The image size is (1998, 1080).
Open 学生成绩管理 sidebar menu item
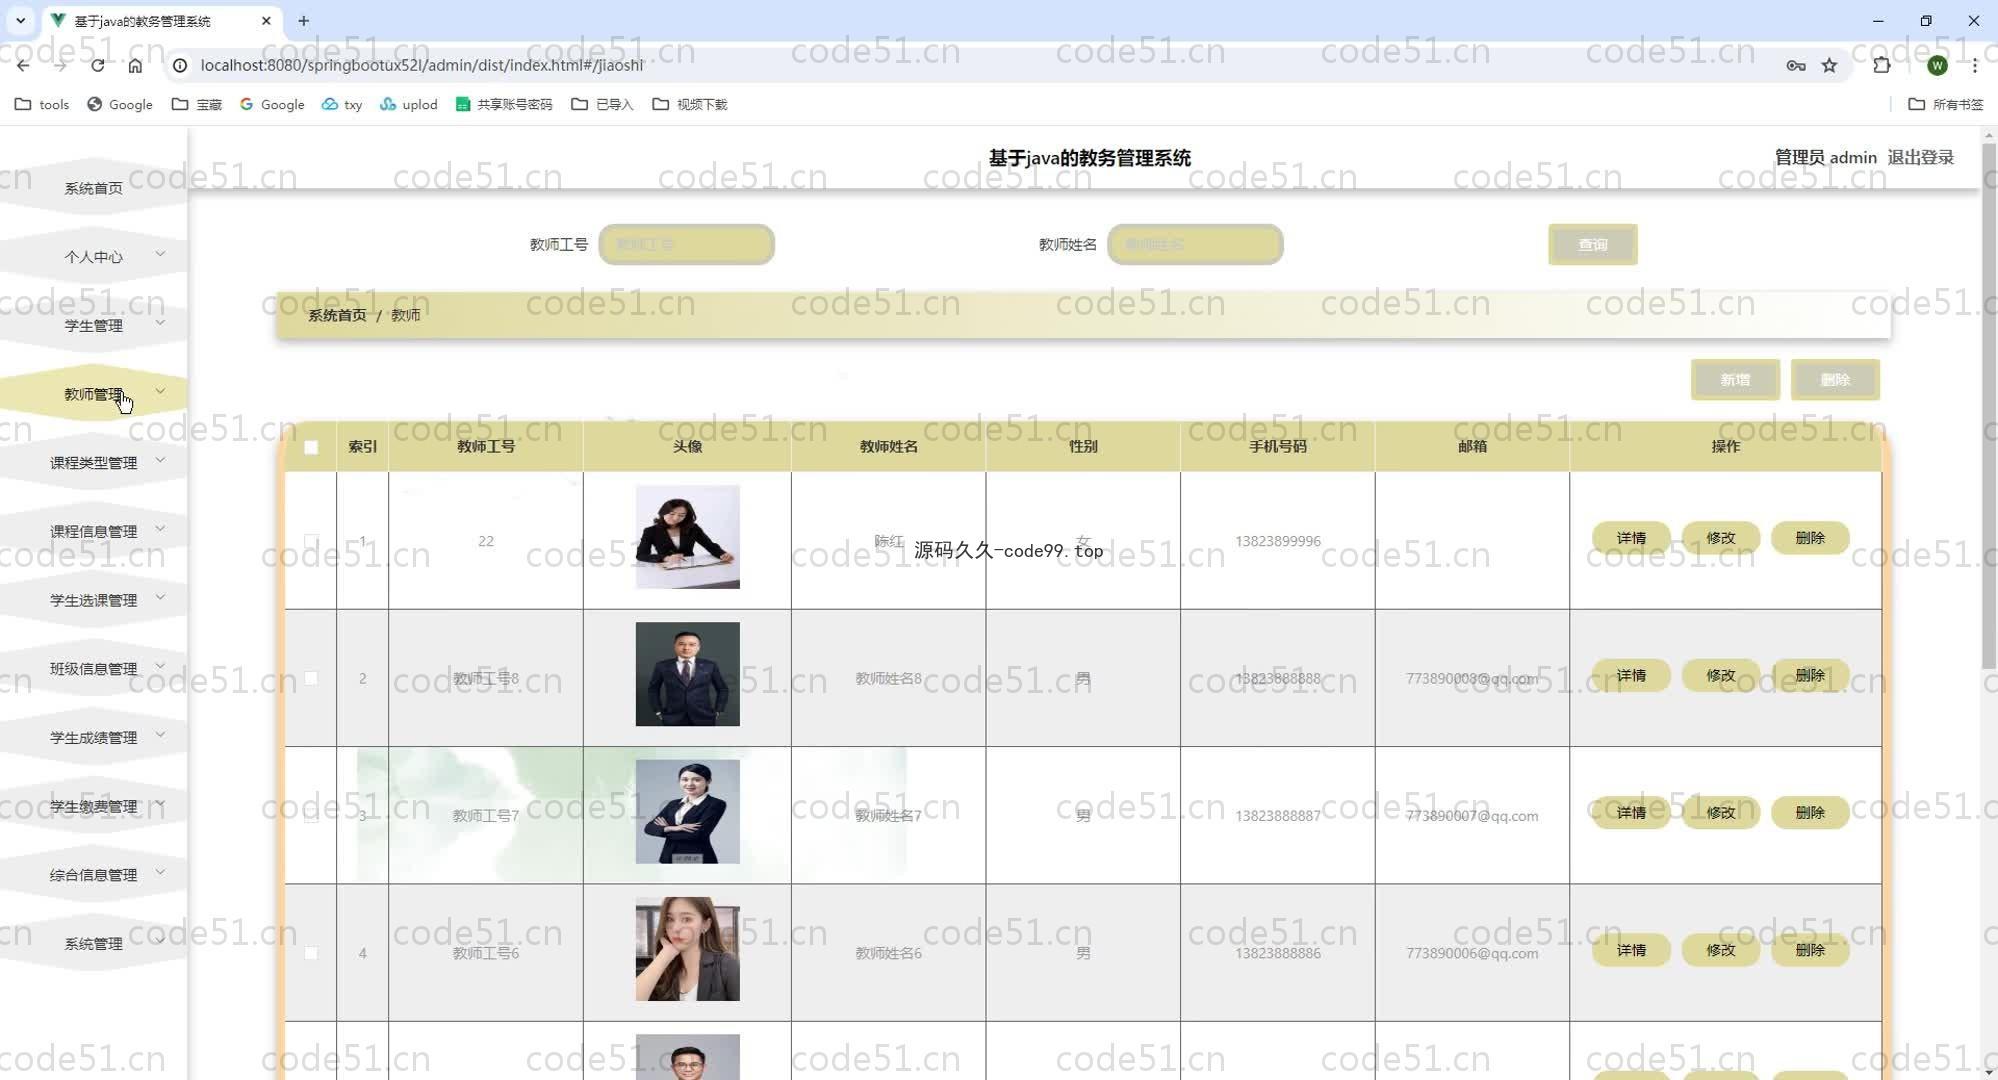point(93,737)
